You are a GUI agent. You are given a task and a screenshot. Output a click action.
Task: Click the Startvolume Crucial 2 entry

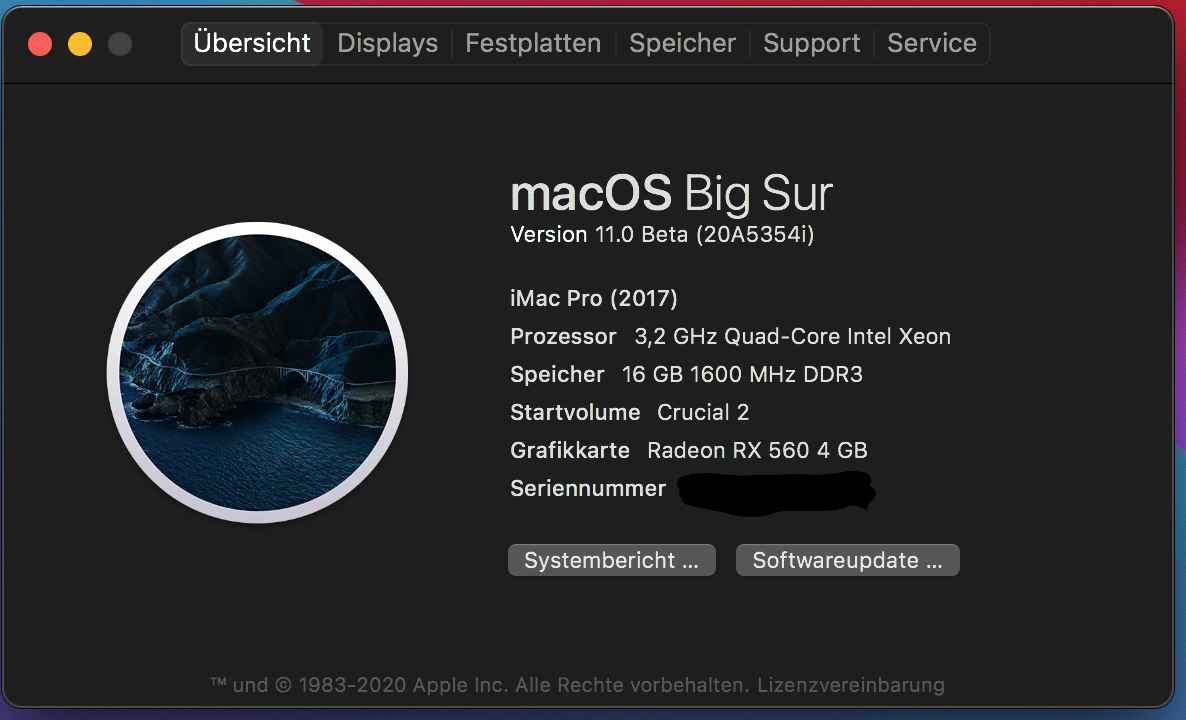click(629, 412)
